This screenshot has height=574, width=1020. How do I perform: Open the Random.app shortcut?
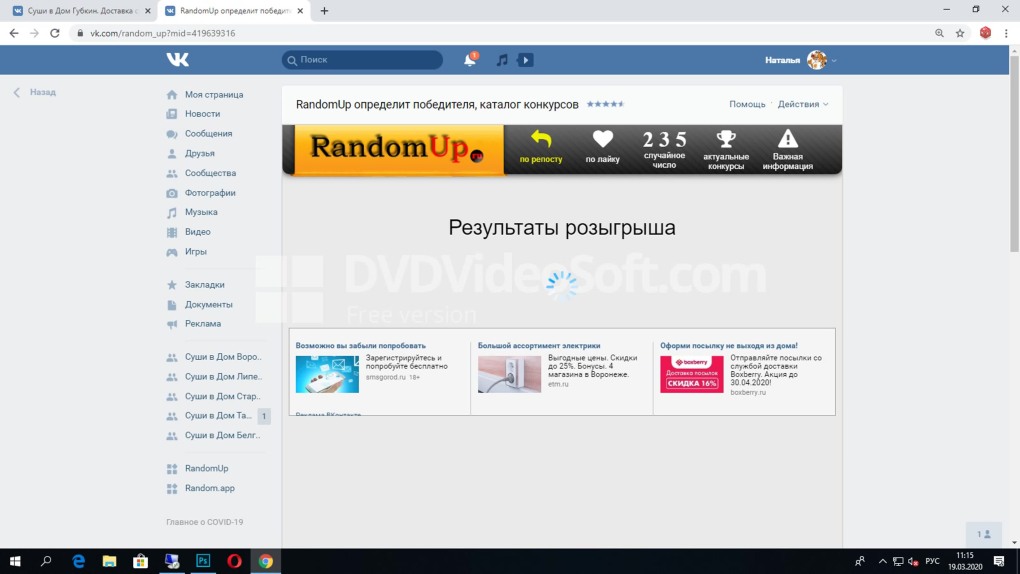209,488
